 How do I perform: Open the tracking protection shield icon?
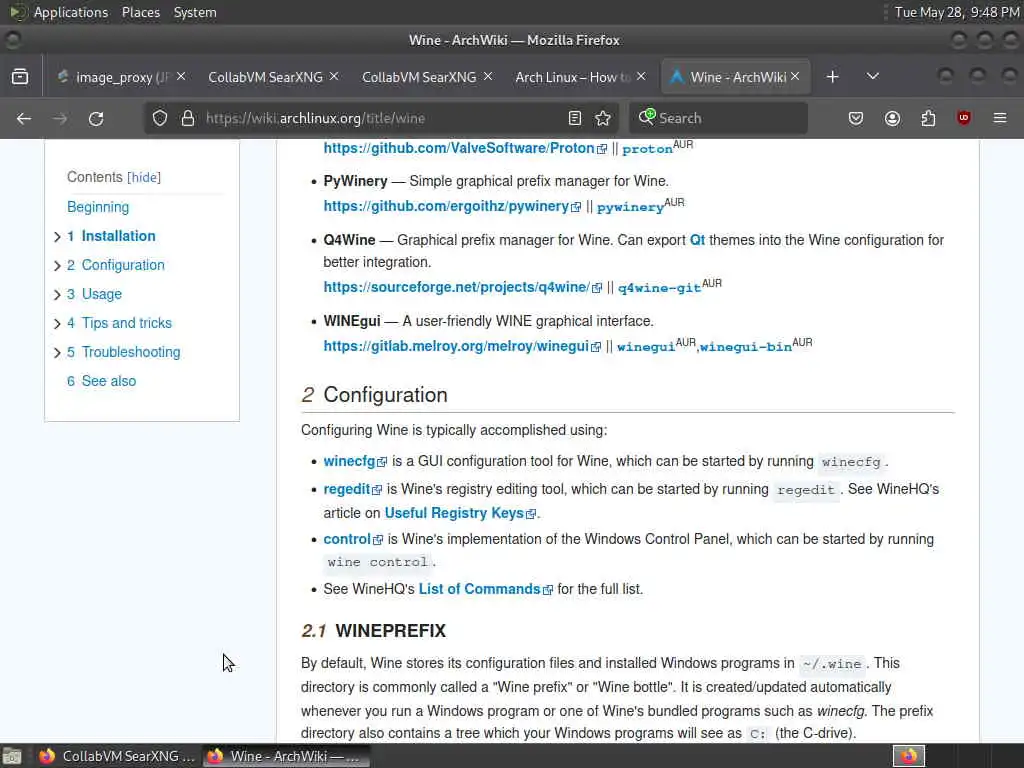160,118
